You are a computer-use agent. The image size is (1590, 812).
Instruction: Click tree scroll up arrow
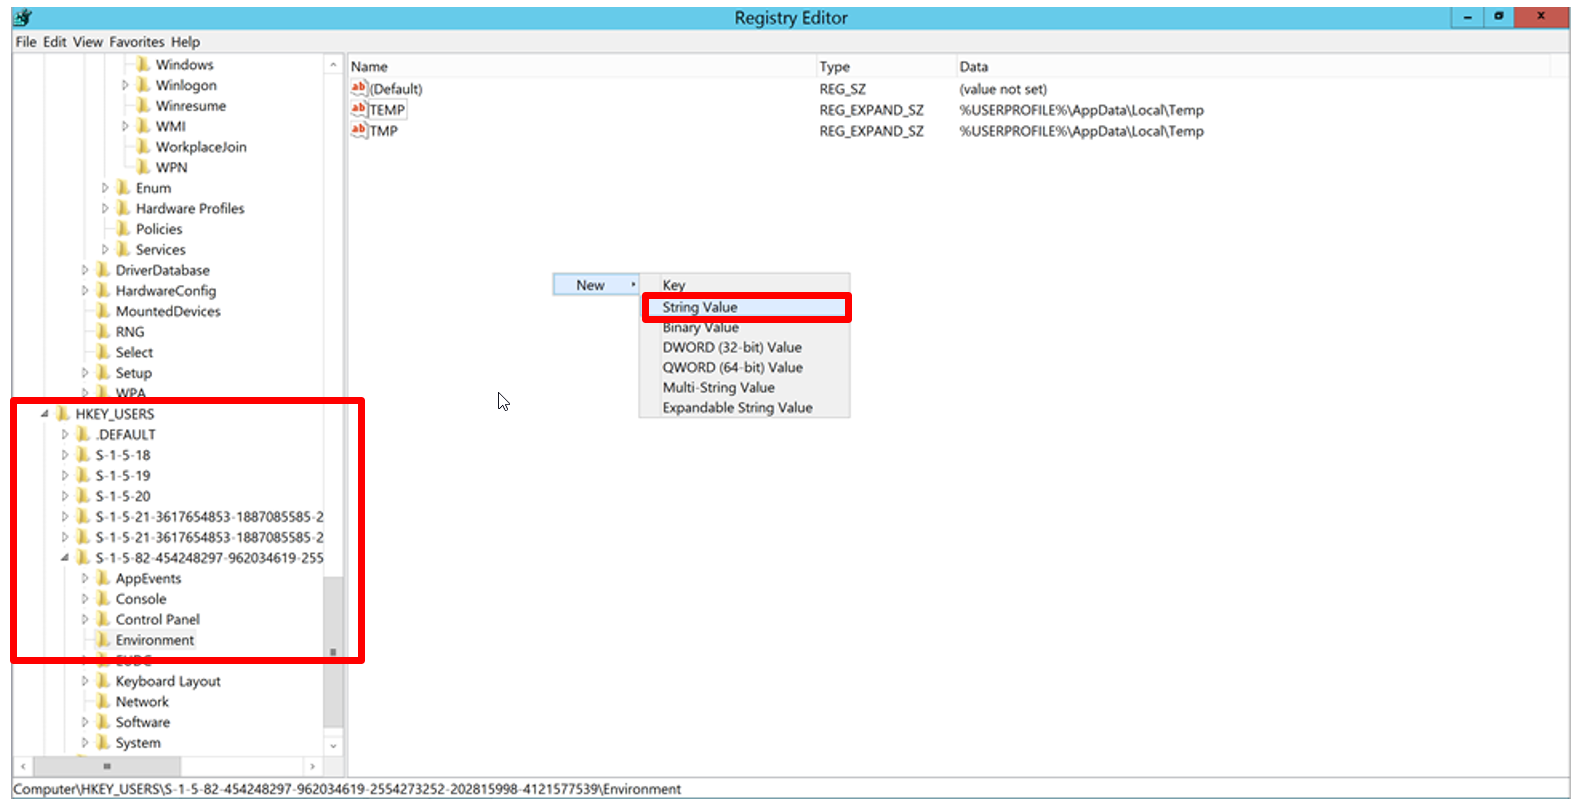coord(333,65)
